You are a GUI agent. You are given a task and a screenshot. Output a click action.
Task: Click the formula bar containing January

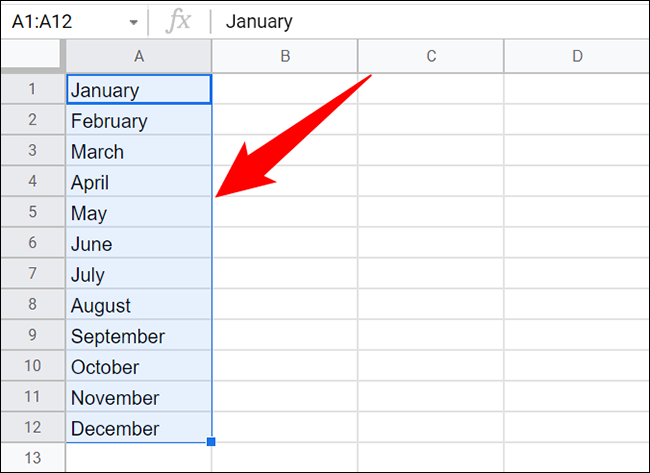[x=430, y=21]
